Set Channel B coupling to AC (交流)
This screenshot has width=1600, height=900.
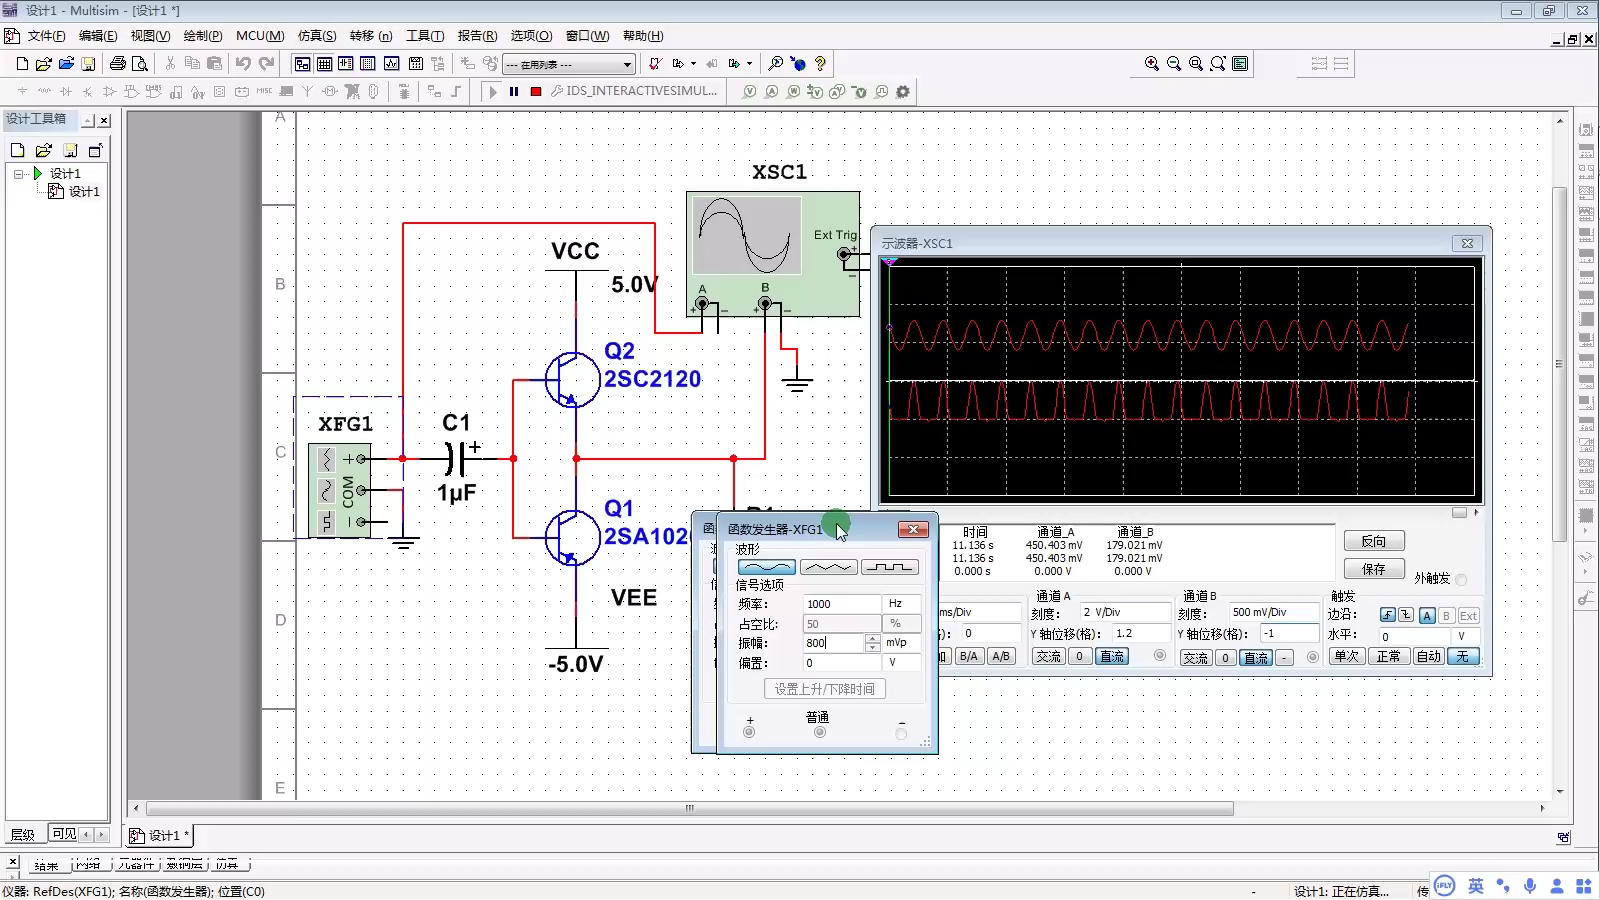click(x=1196, y=657)
